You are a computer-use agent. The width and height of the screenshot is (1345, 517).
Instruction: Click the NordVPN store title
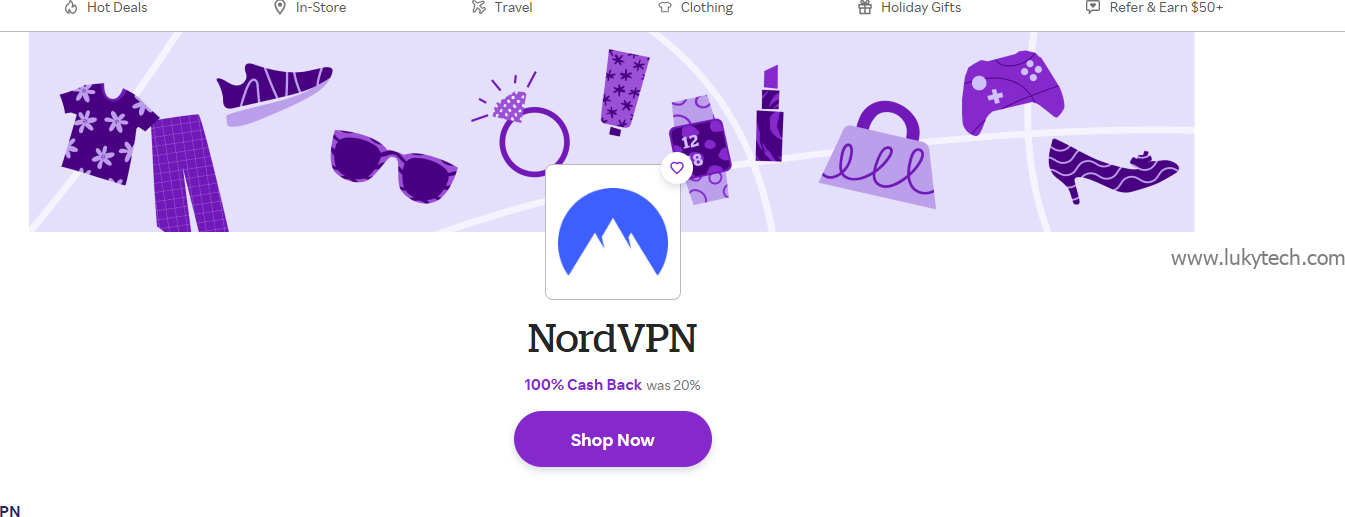(612, 338)
